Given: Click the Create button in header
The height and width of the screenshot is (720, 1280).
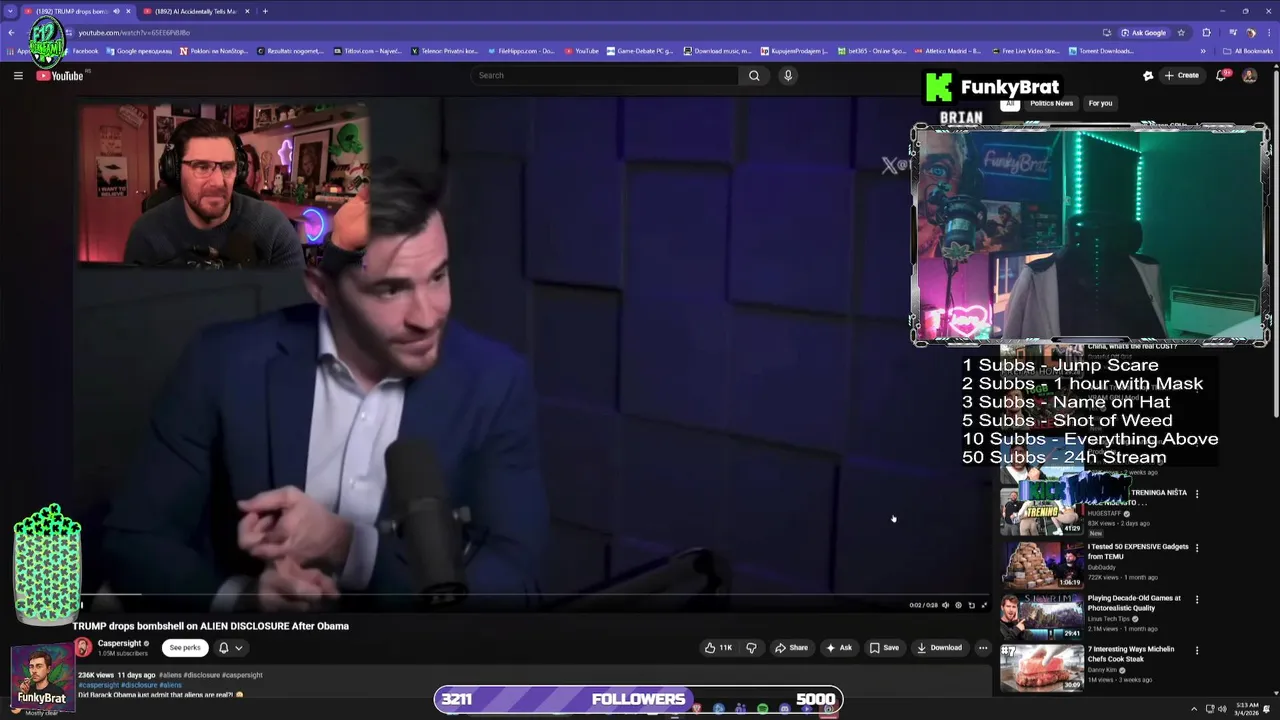Looking at the screenshot, I should pos(1181,75).
